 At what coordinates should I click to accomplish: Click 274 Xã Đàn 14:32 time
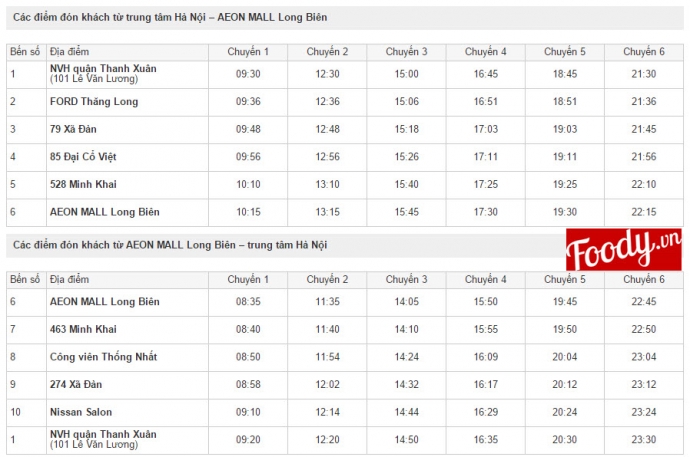(x=407, y=384)
